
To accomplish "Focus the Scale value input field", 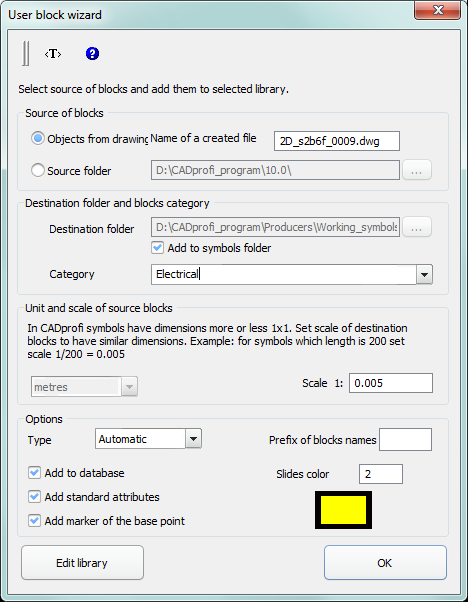I will [x=391, y=383].
